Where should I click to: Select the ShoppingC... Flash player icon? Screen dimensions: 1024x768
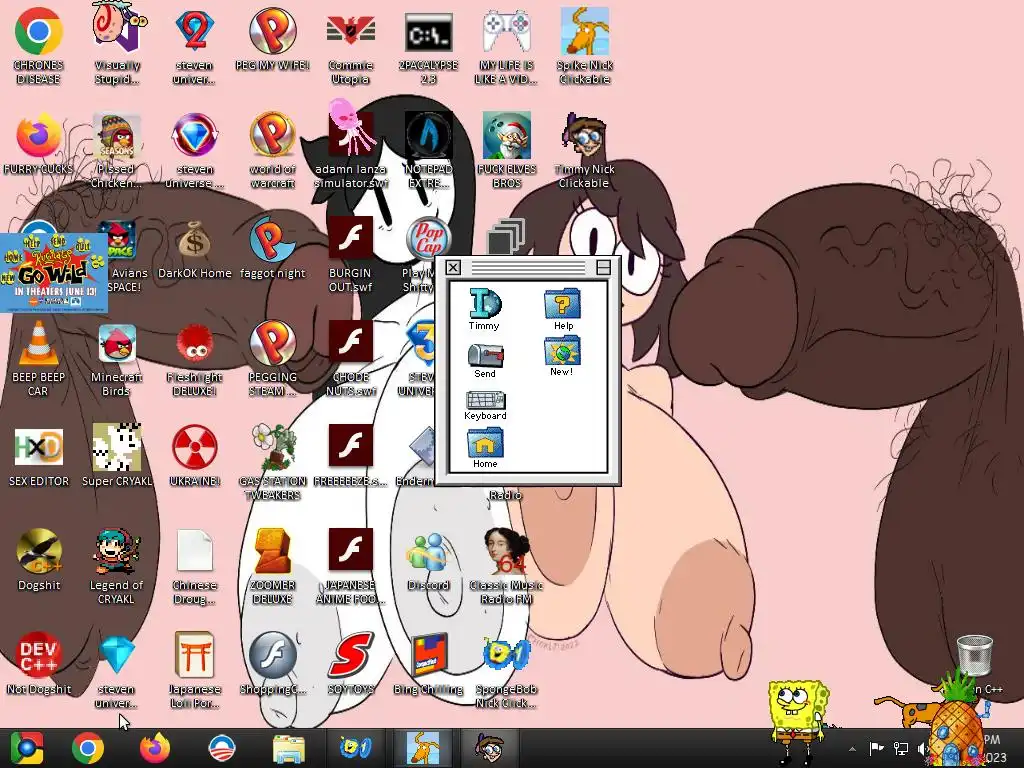(272, 663)
